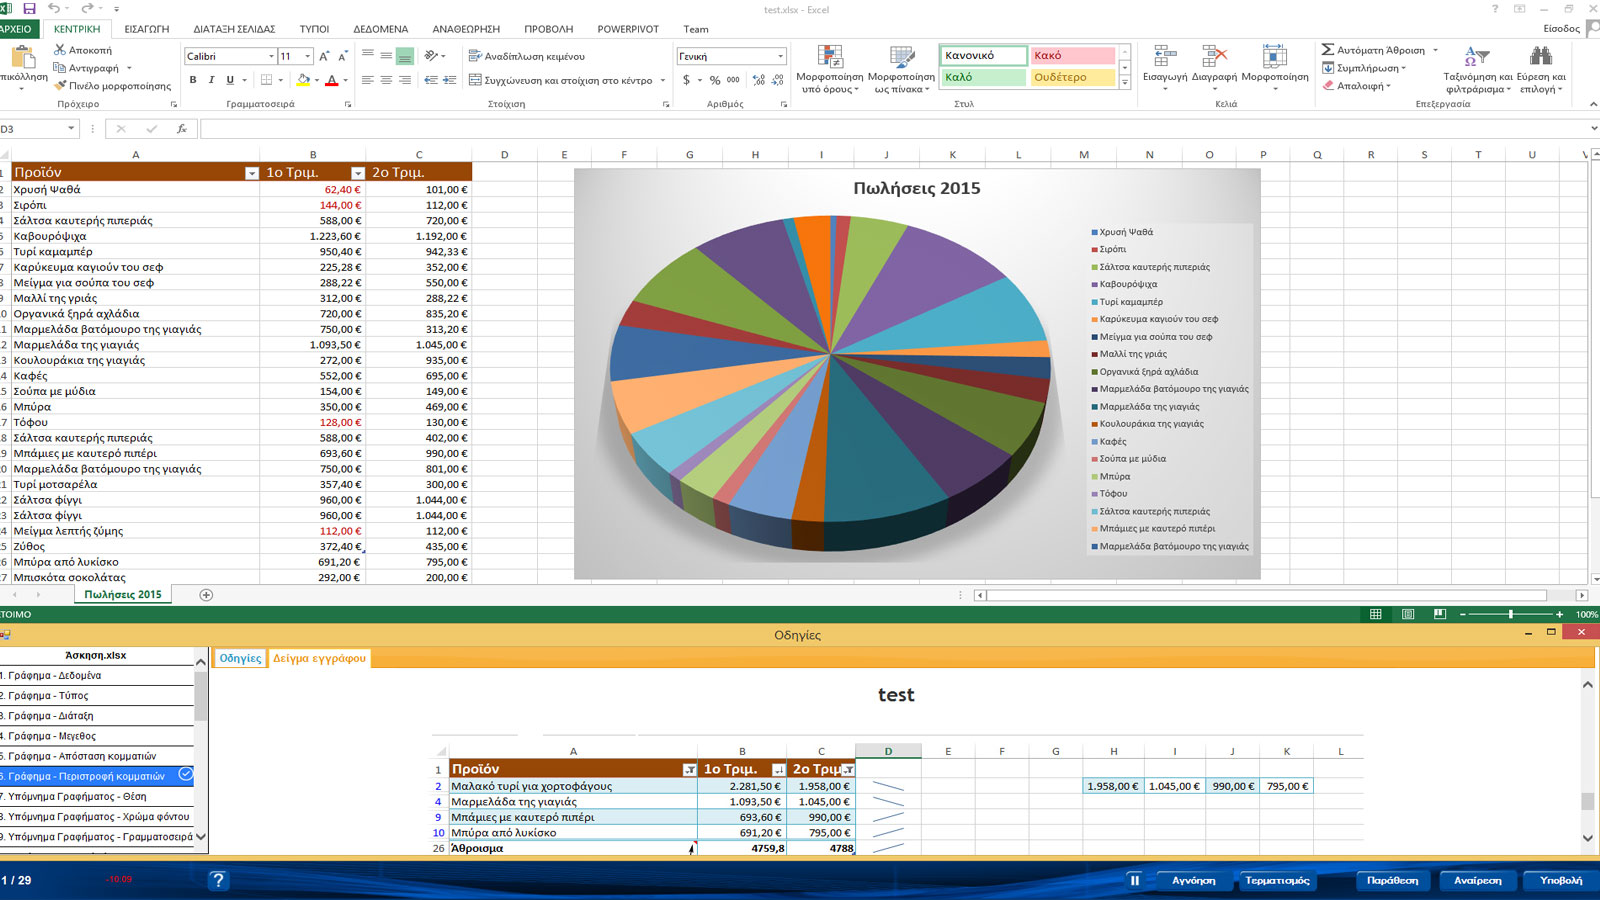Screen dimensions: 1600x900
Task: Toggle italic formatting
Action: pyautogui.click(x=211, y=80)
